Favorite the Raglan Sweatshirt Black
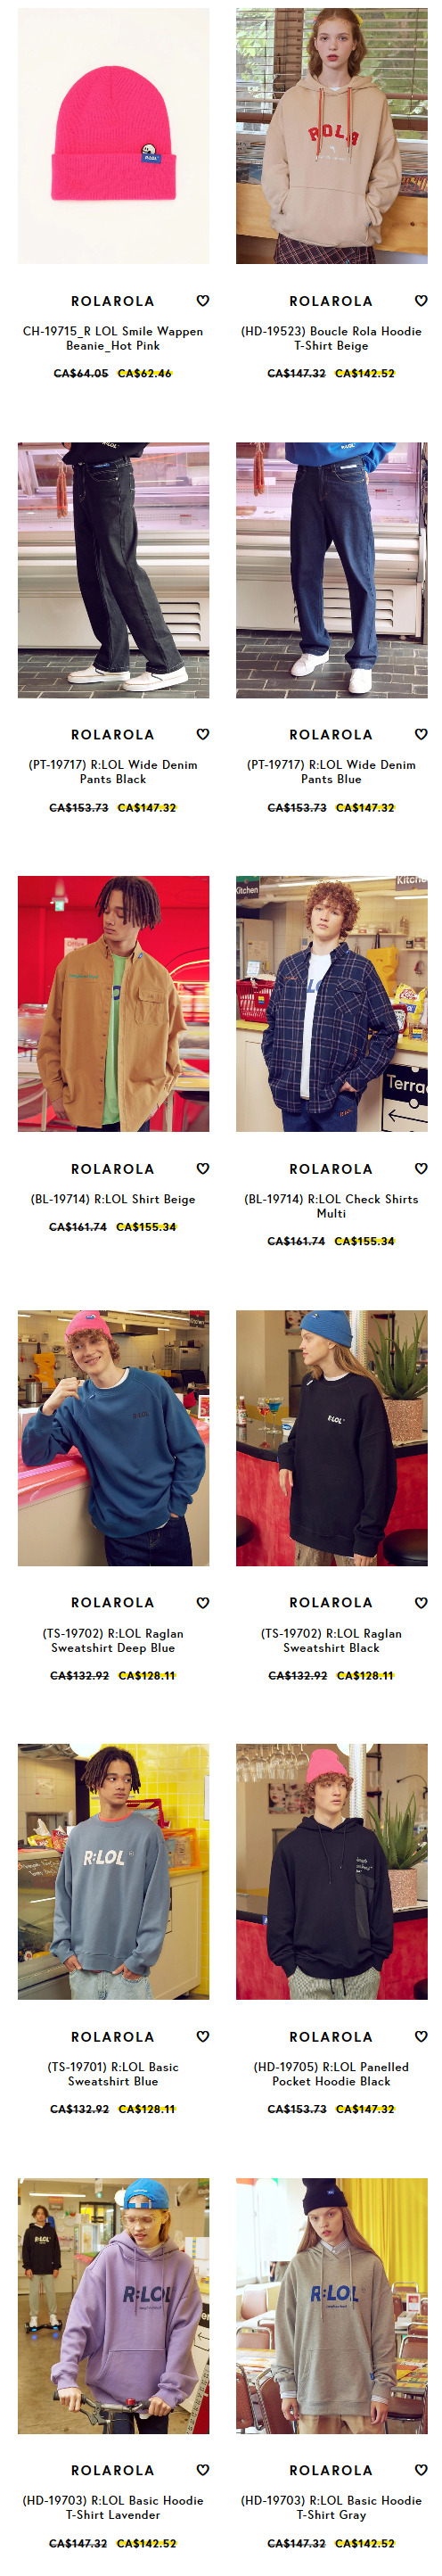The image size is (442, 2576). [x=421, y=1602]
